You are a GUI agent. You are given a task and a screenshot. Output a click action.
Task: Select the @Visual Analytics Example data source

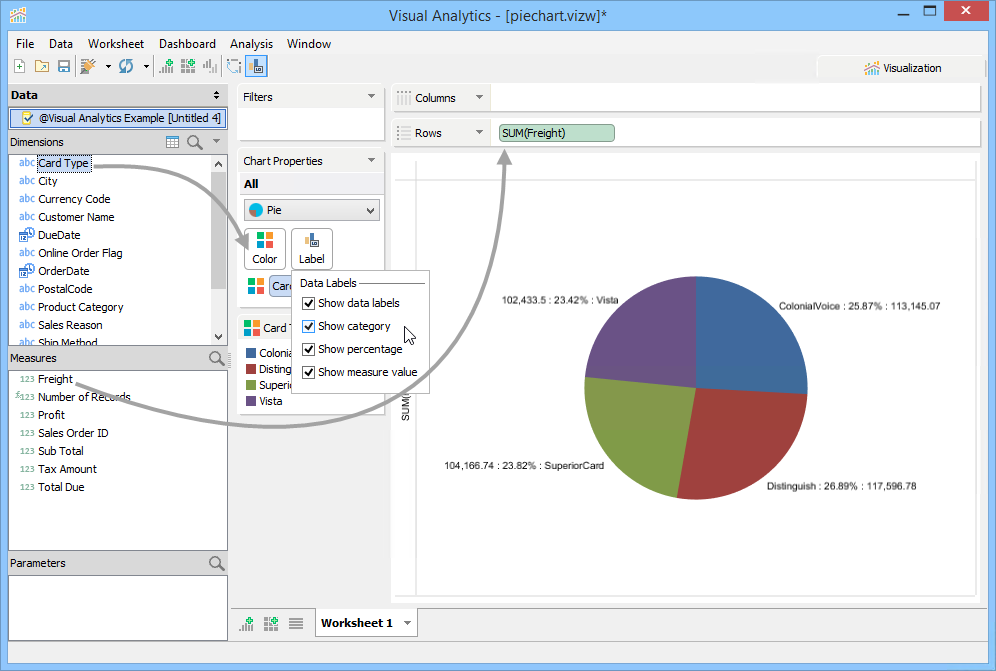(118, 118)
